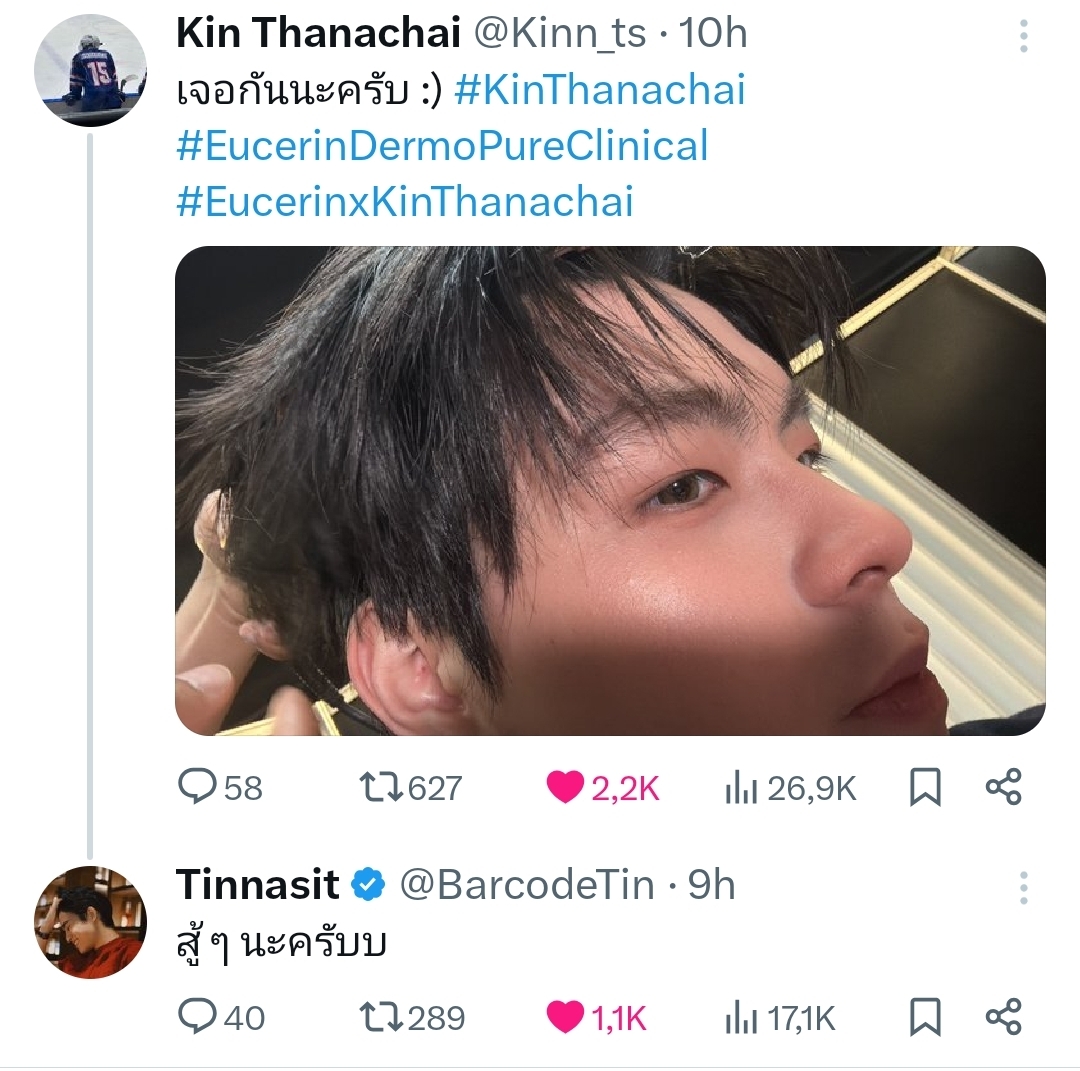Open the #EucerinxKinThanachai hashtag
This screenshot has width=1080, height=1071.
pyautogui.click(x=405, y=201)
